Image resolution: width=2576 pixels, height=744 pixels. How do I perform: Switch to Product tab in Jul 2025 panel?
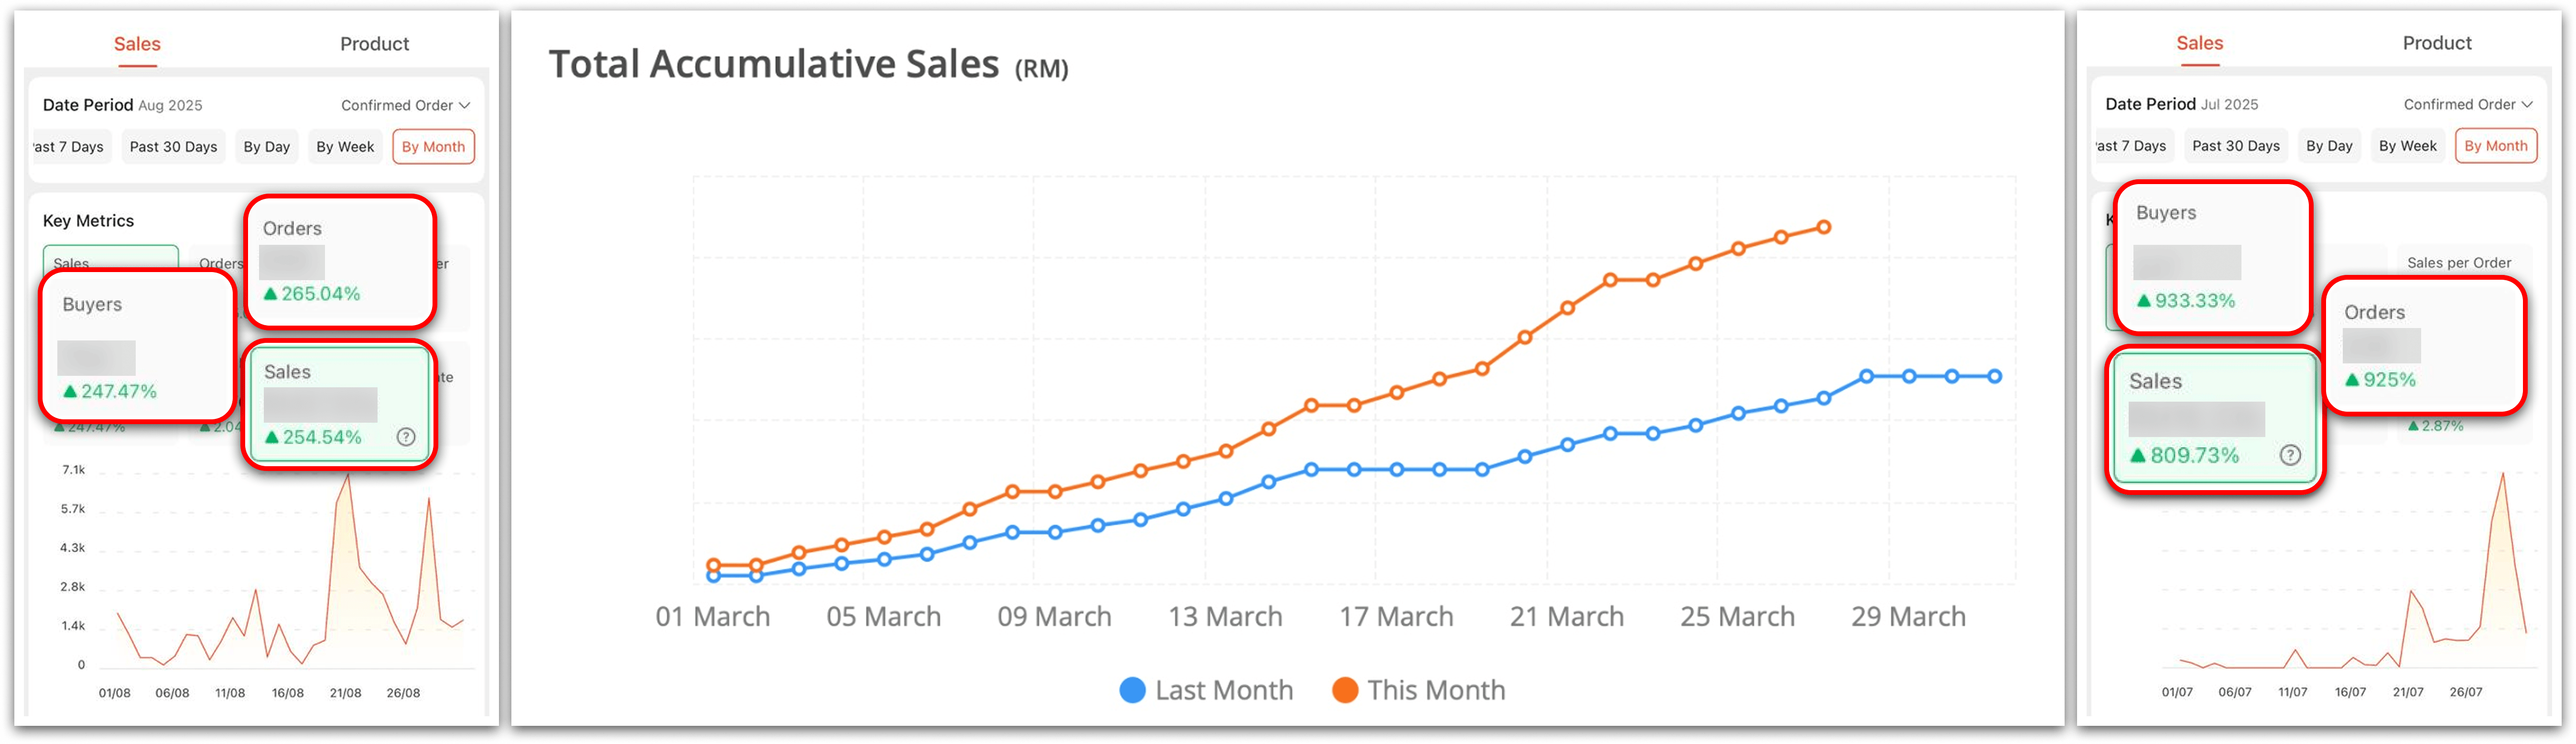click(2436, 43)
